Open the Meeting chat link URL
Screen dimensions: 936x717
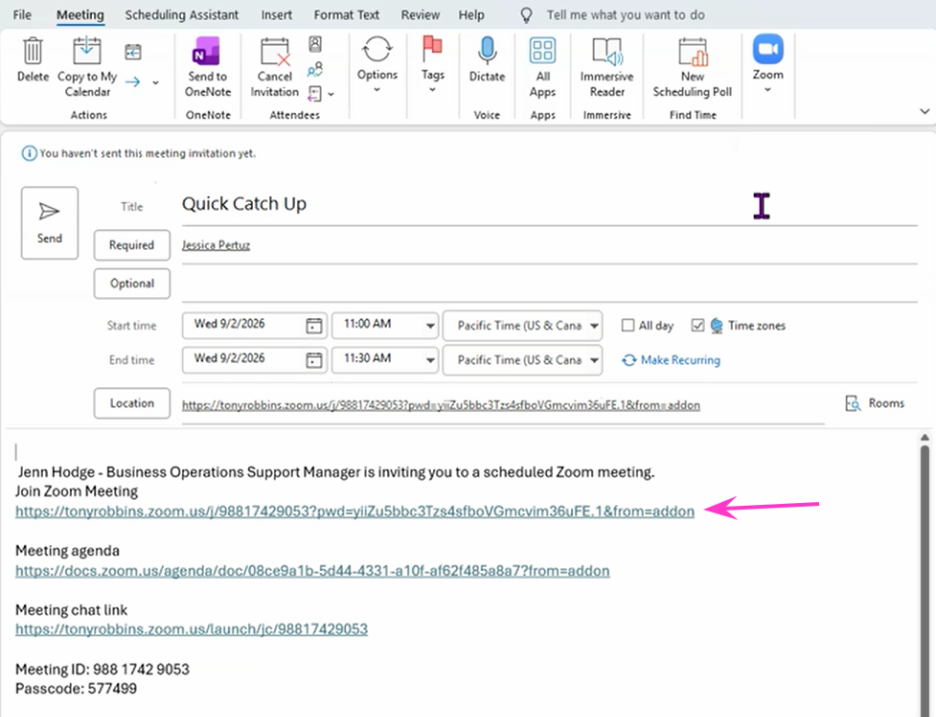(x=192, y=629)
